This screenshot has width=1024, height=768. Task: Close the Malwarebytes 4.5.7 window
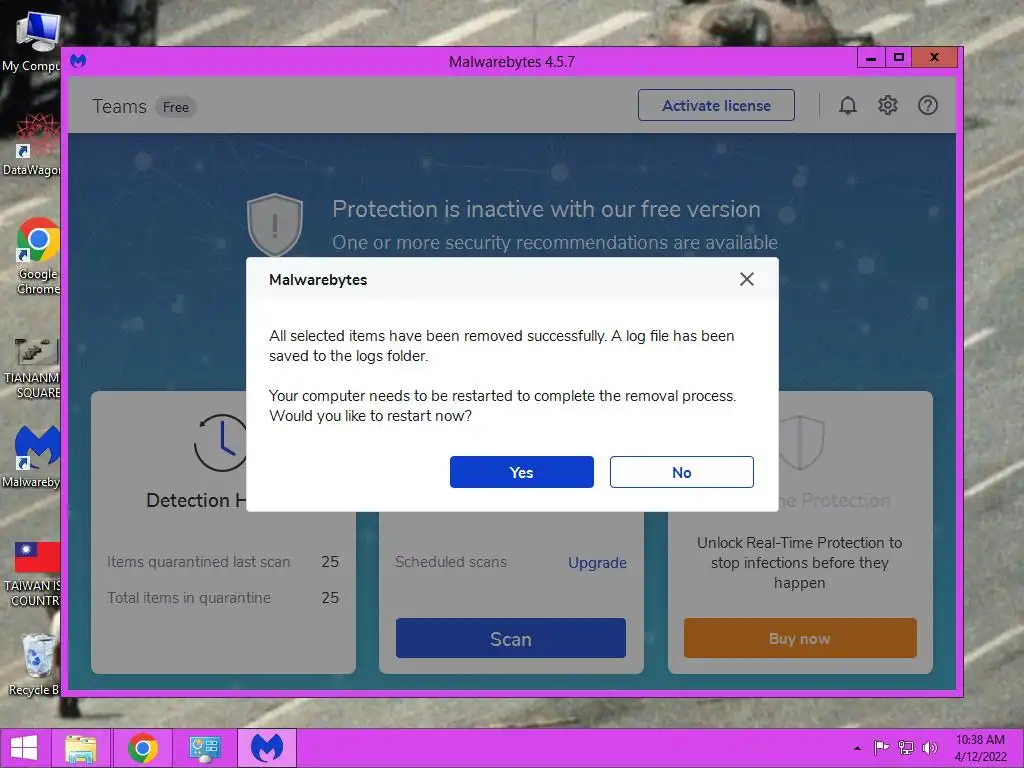point(935,57)
